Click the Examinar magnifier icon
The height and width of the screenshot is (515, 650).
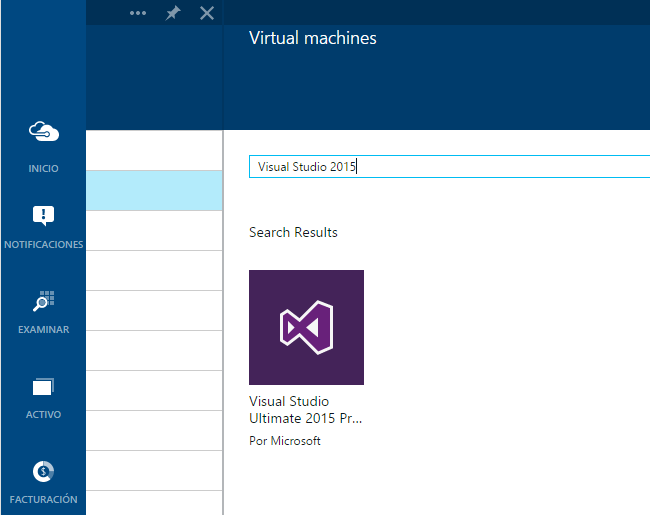(43, 300)
